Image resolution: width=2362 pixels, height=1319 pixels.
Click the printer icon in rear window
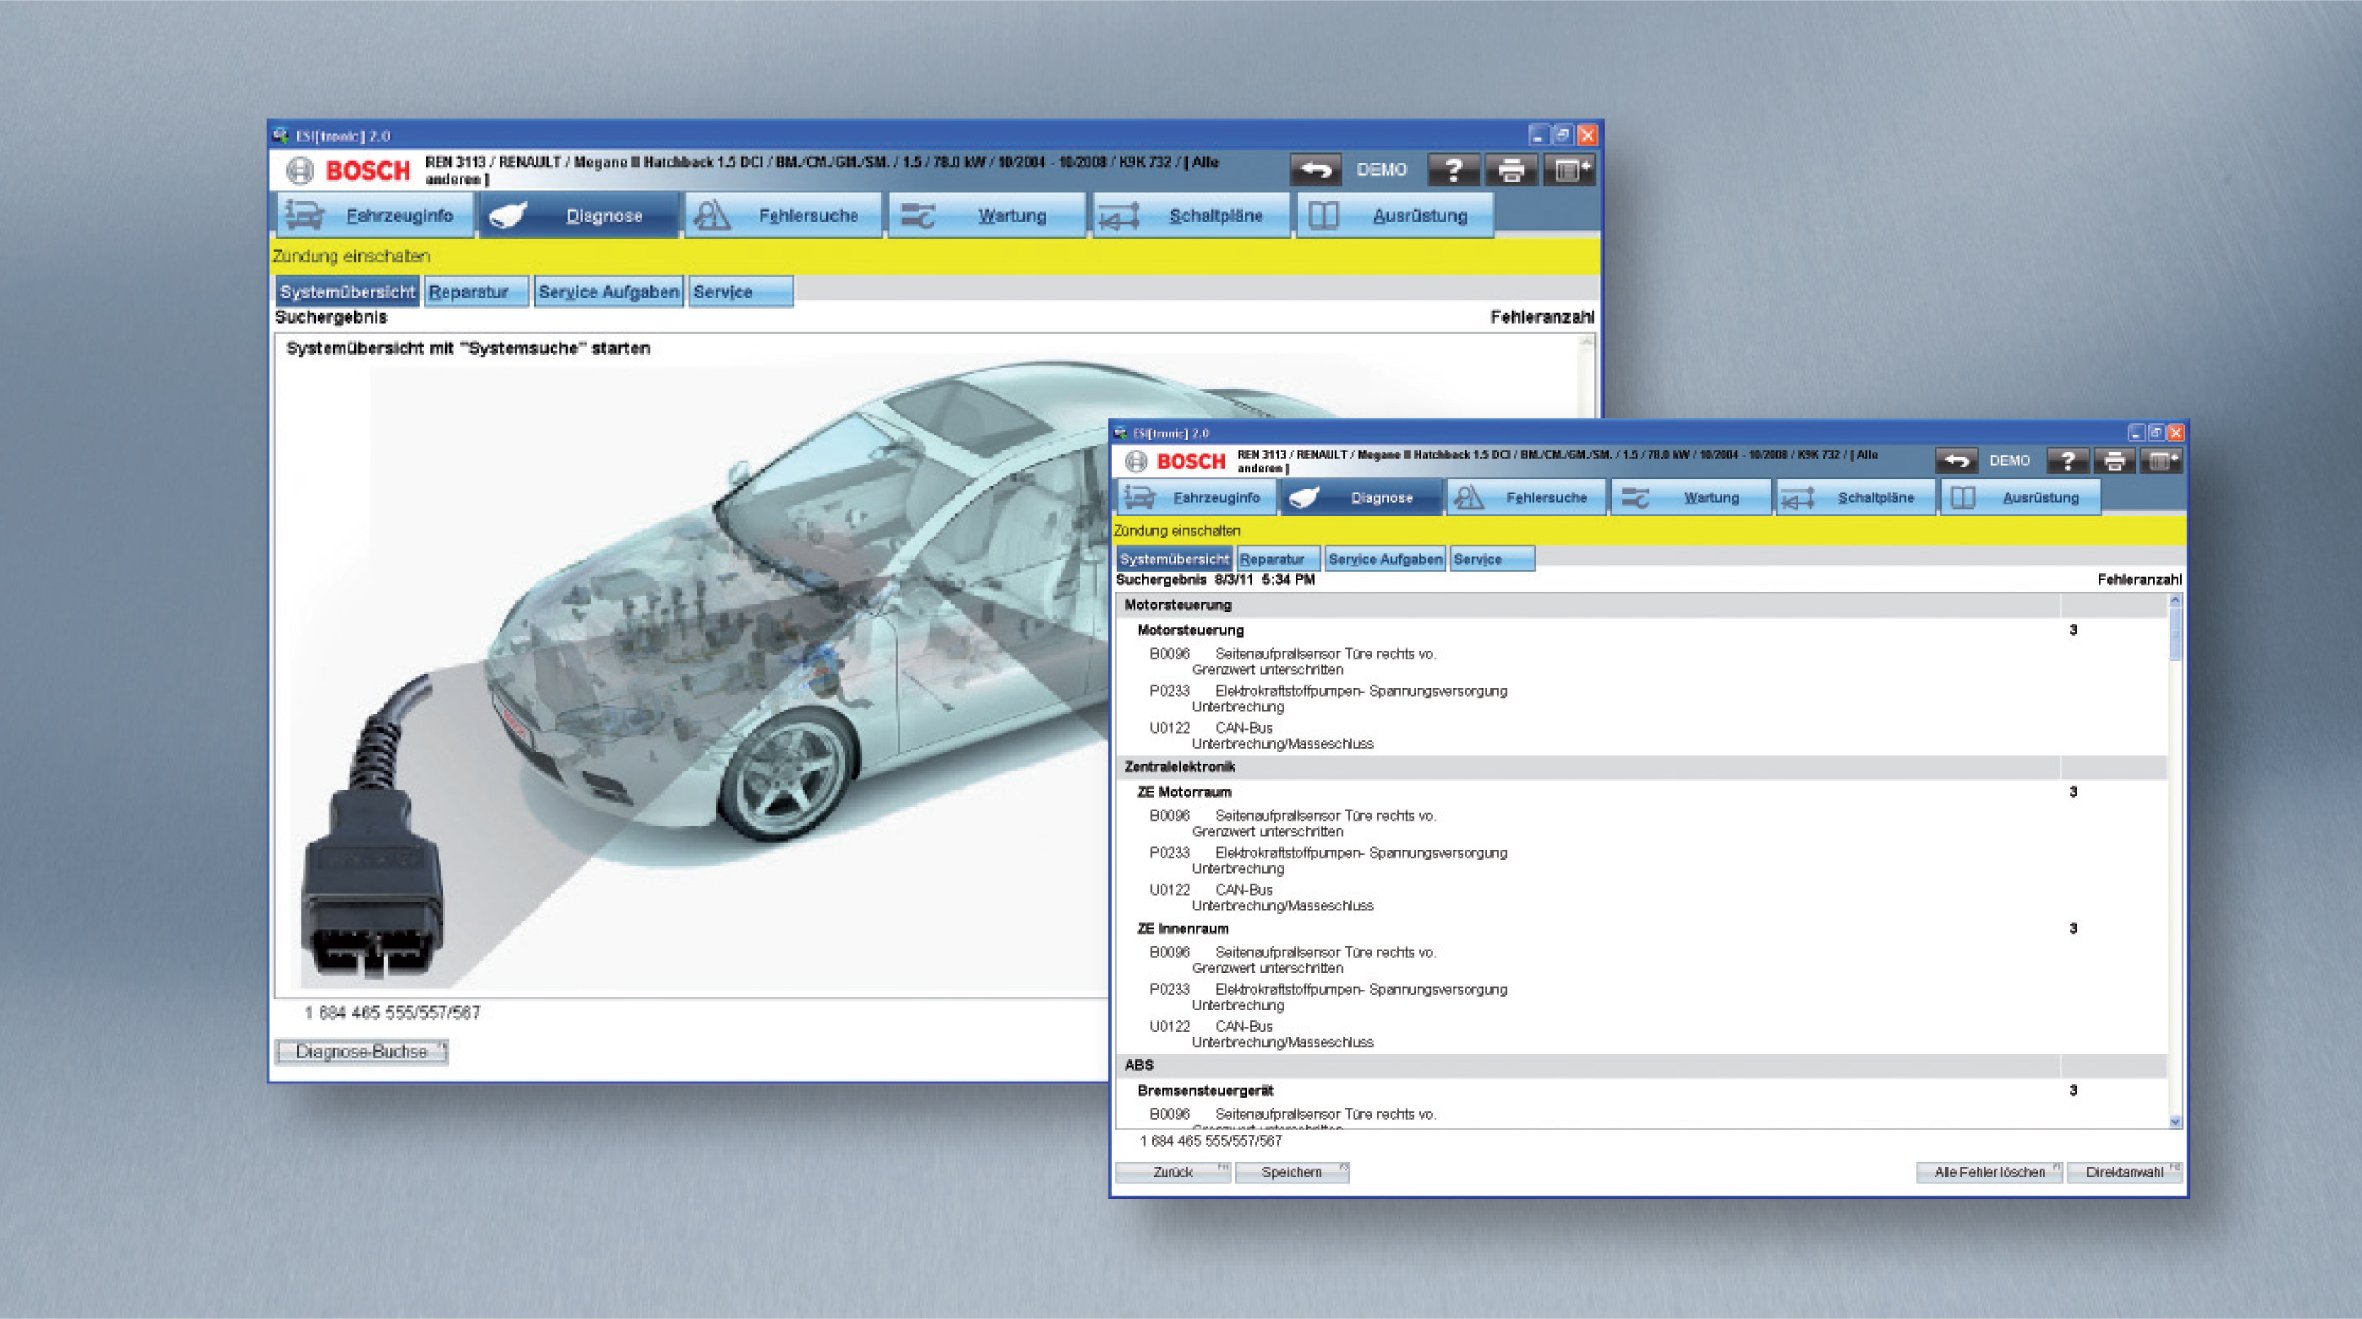pyautogui.click(x=1511, y=170)
